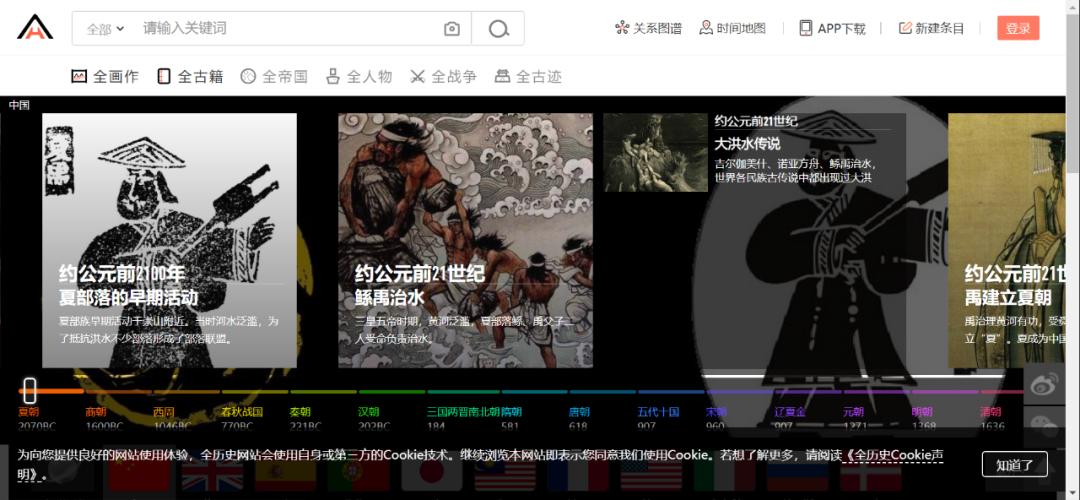1080x500 pixels.
Task: Jump to 宋朝 on the timeline
Action: [x=716, y=412]
